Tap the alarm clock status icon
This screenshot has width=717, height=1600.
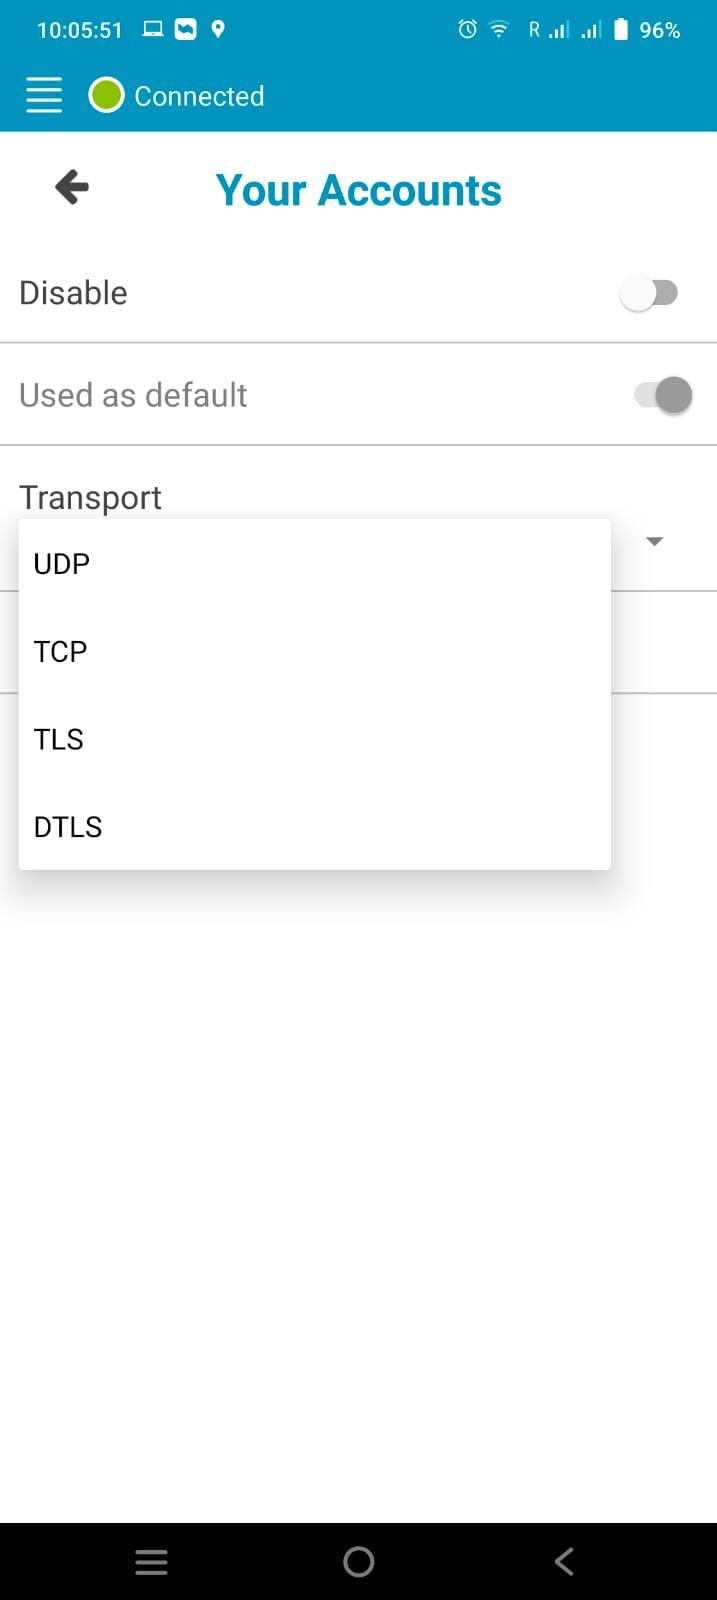point(467,29)
